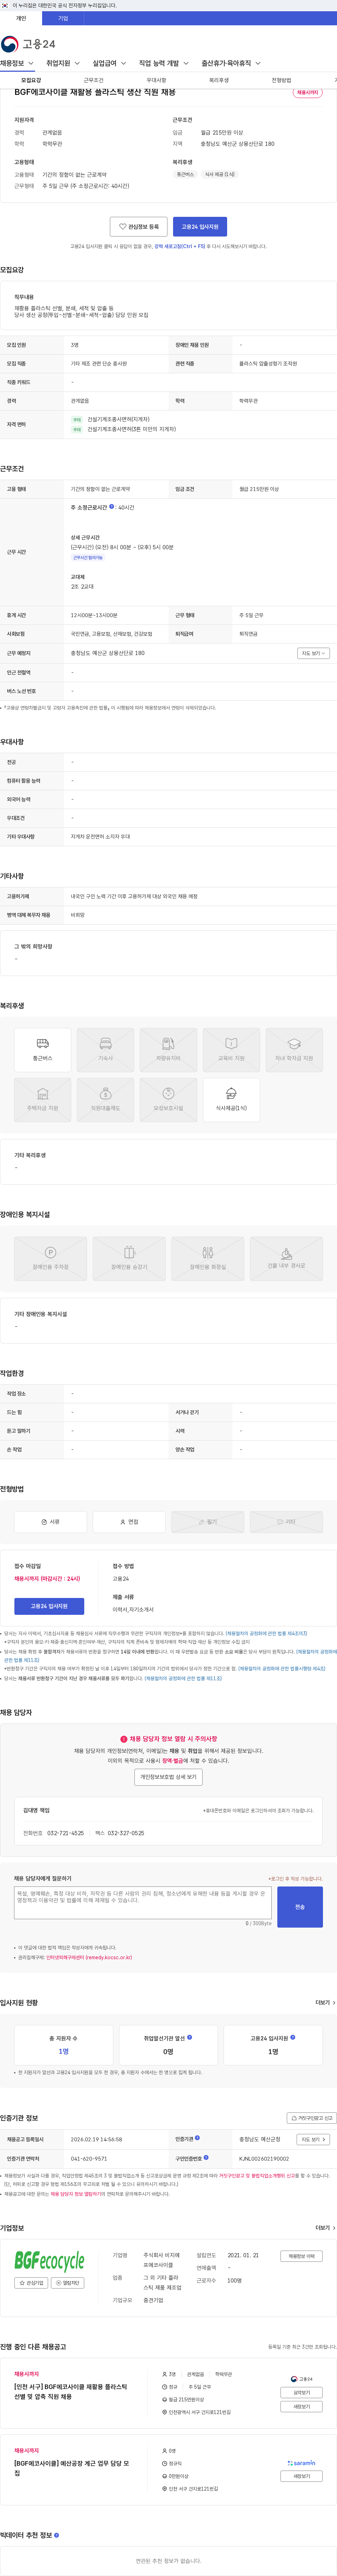Open the 인터넷피해구제센터 remedy link
The height and width of the screenshot is (2576, 337).
point(89,1958)
